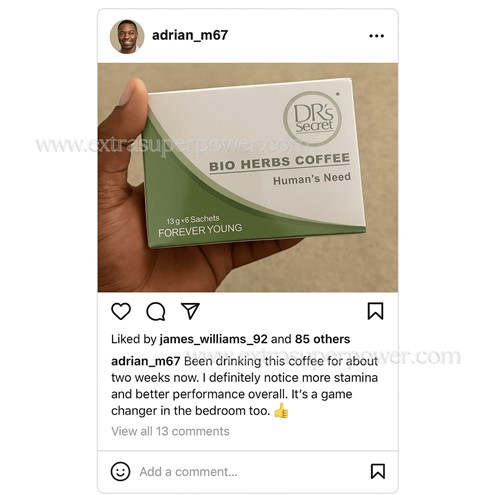Viewport: 495px width, 495px height.
Task: Open adrian_m67's profile picture
Action: pos(127,36)
